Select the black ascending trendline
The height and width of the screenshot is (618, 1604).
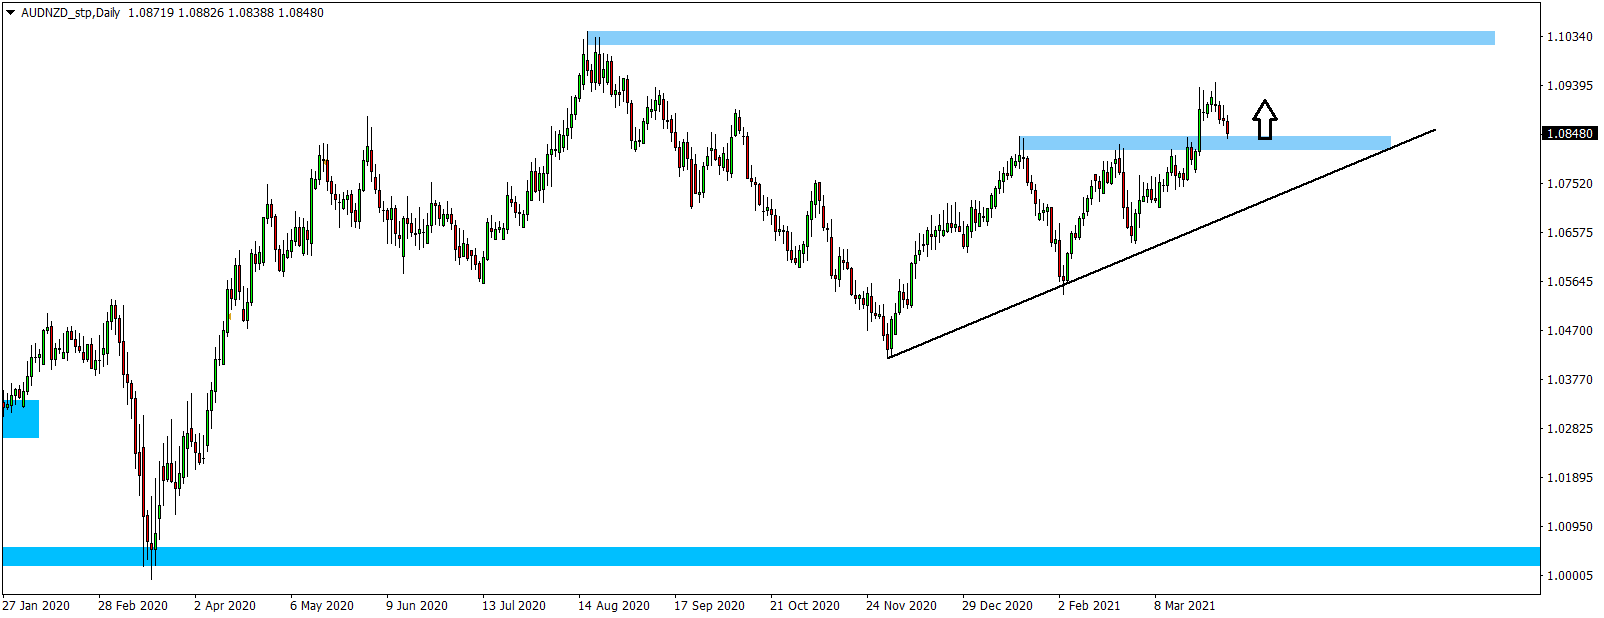point(1161,243)
